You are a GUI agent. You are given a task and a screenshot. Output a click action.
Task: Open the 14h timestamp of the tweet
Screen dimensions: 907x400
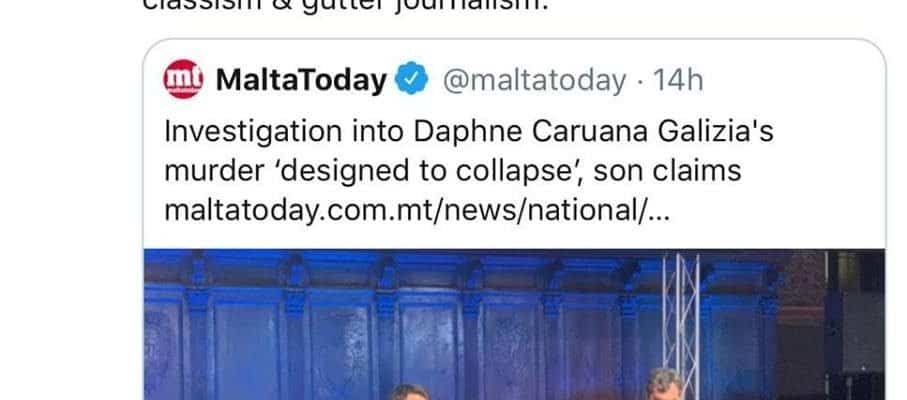tap(677, 80)
